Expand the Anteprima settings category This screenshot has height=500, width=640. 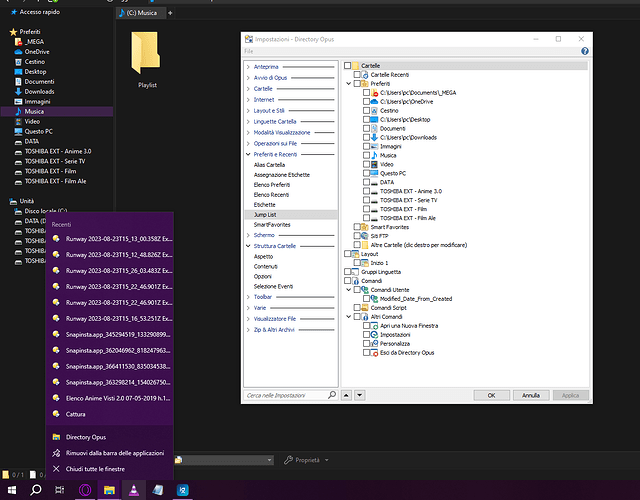tap(248, 67)
